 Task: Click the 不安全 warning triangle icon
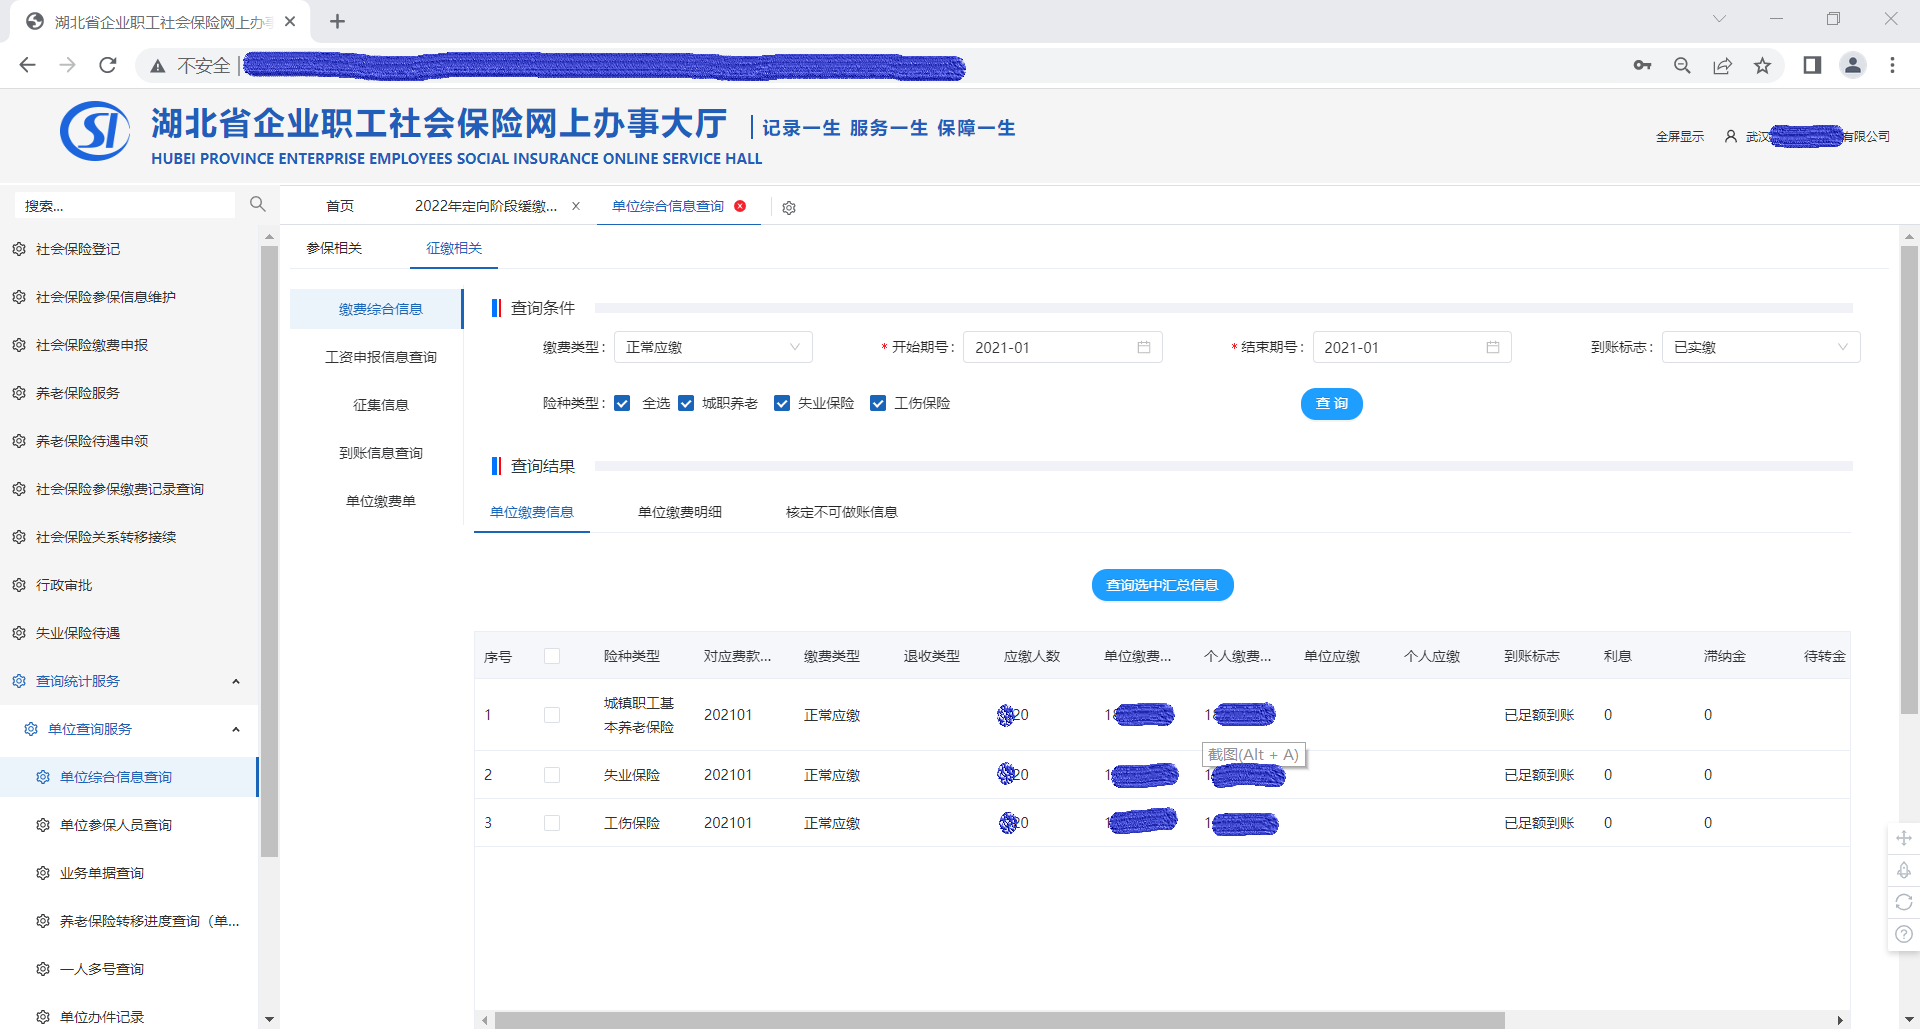point(158,66)
